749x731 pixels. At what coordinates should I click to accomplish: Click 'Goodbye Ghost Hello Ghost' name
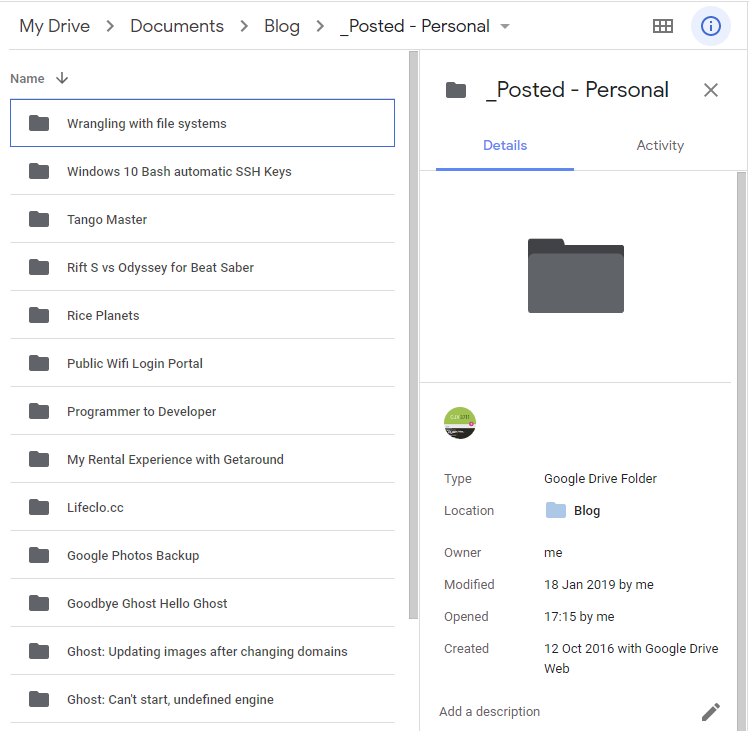[x=147, y=604]
